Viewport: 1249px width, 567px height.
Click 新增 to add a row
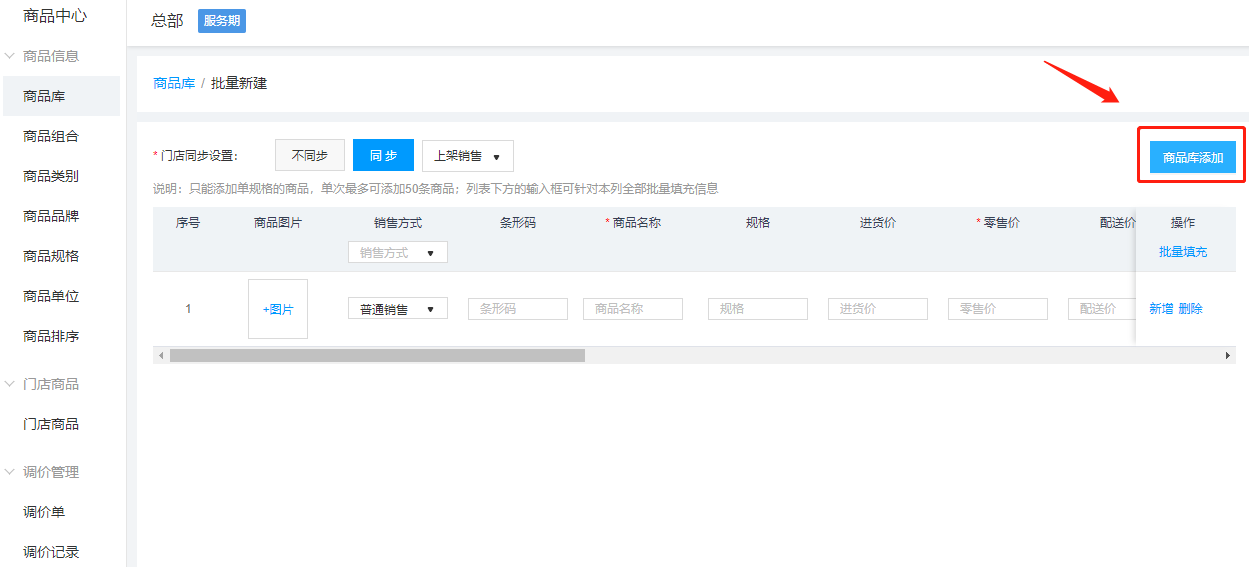[x=1161, y=309]
